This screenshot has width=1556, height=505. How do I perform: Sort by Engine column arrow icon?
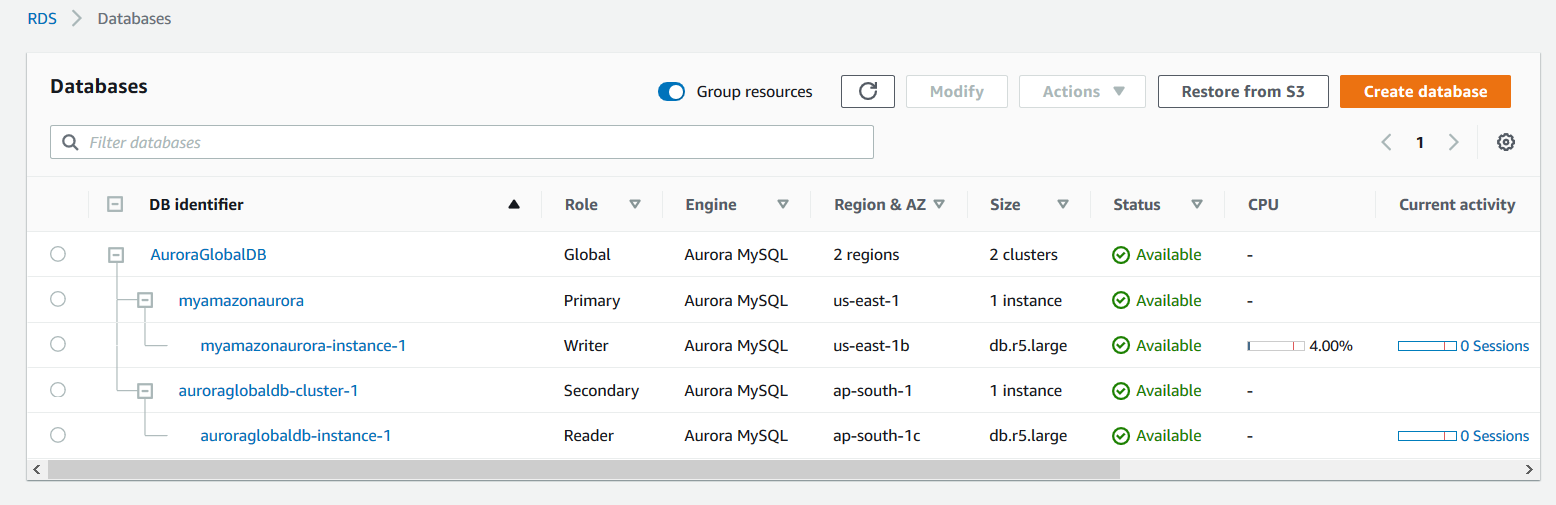[x=783, y=204]
